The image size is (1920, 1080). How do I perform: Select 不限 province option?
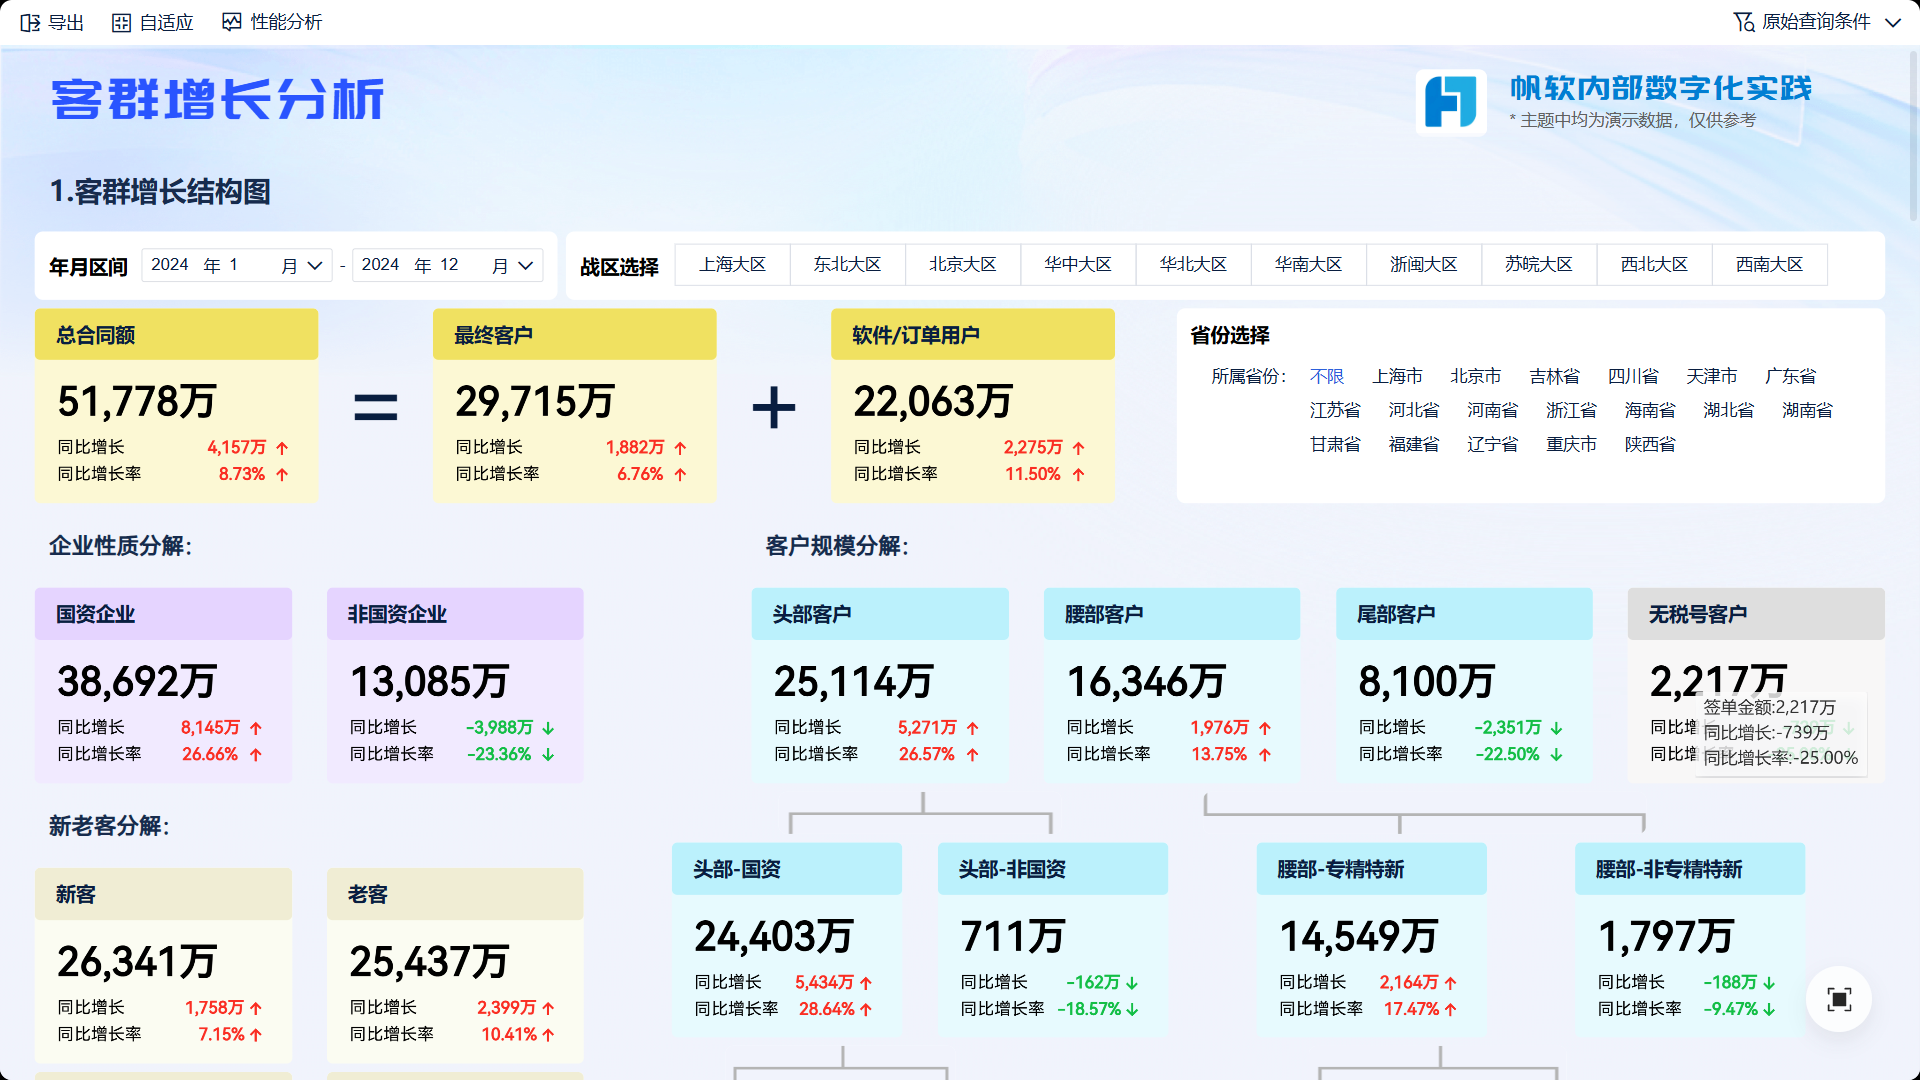tap(1326, 376)
